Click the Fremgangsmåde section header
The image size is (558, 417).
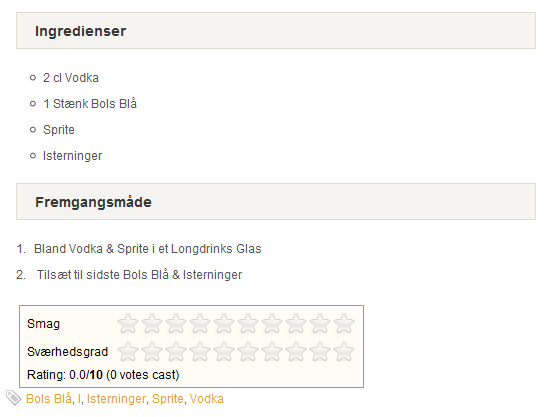[276, 201]
